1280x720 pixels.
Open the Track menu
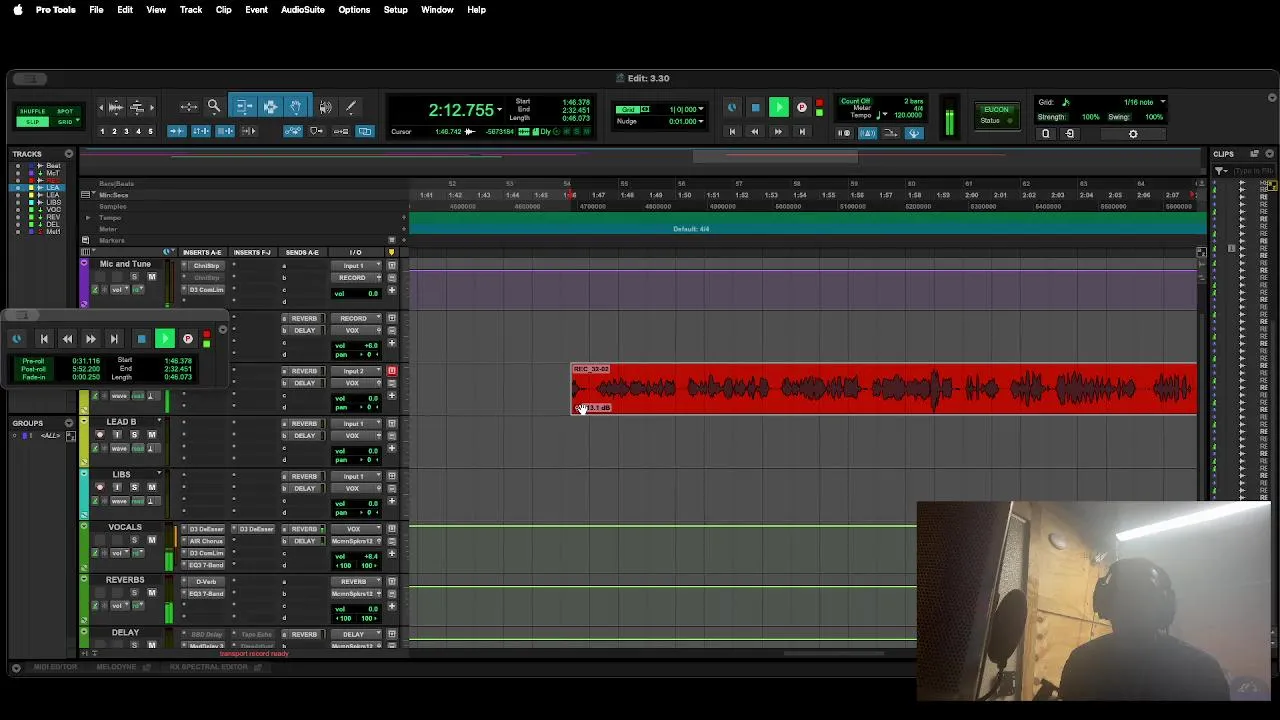pos(191,10)
